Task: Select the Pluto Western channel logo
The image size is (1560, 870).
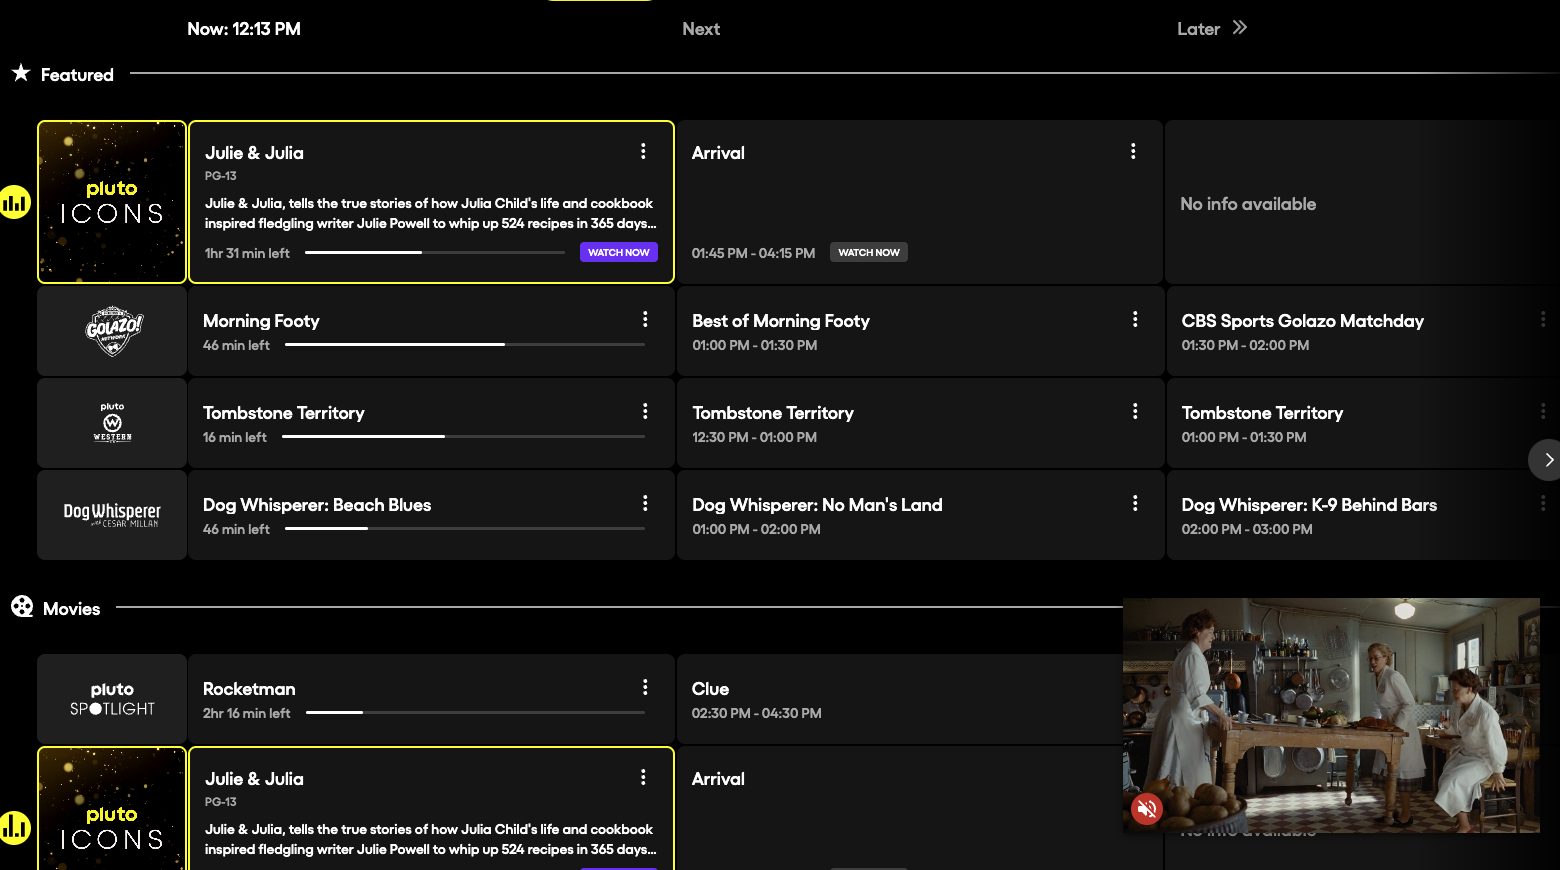Action: click(112, 423)
